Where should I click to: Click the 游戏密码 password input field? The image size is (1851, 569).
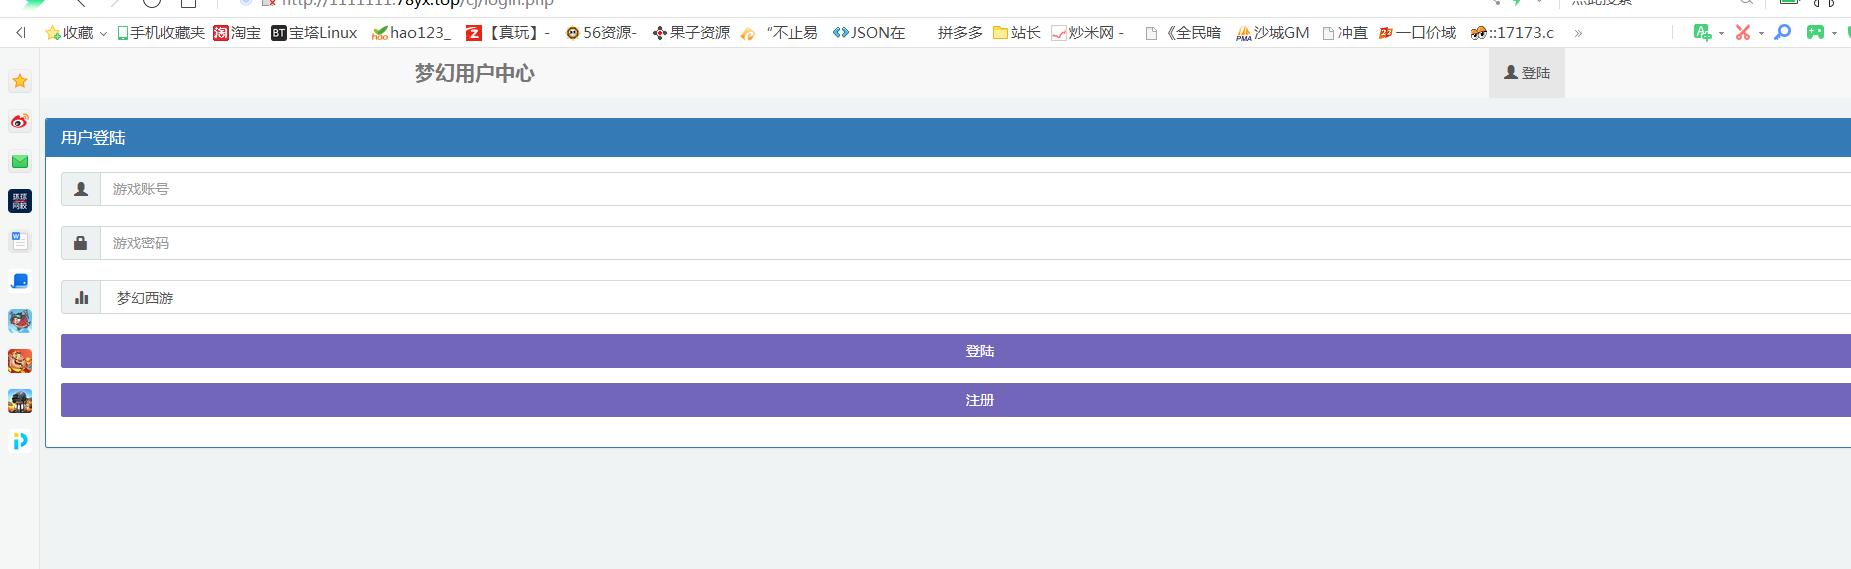975,243
